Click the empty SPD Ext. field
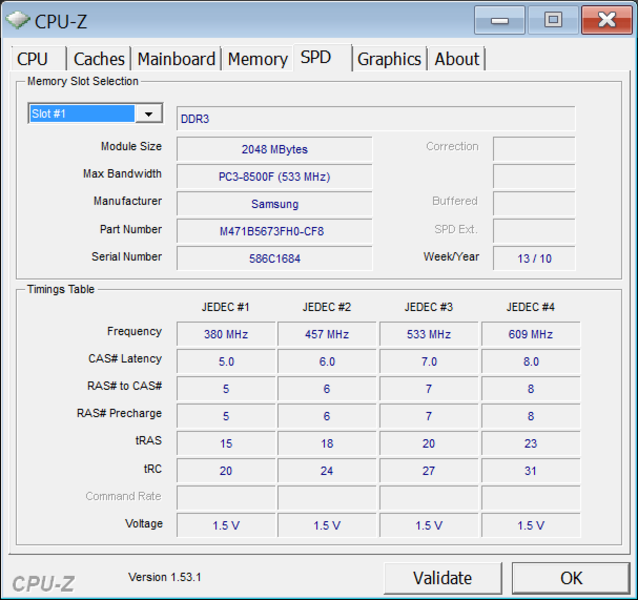Viewport: 638px width, 600px height. tap(534, 231)
